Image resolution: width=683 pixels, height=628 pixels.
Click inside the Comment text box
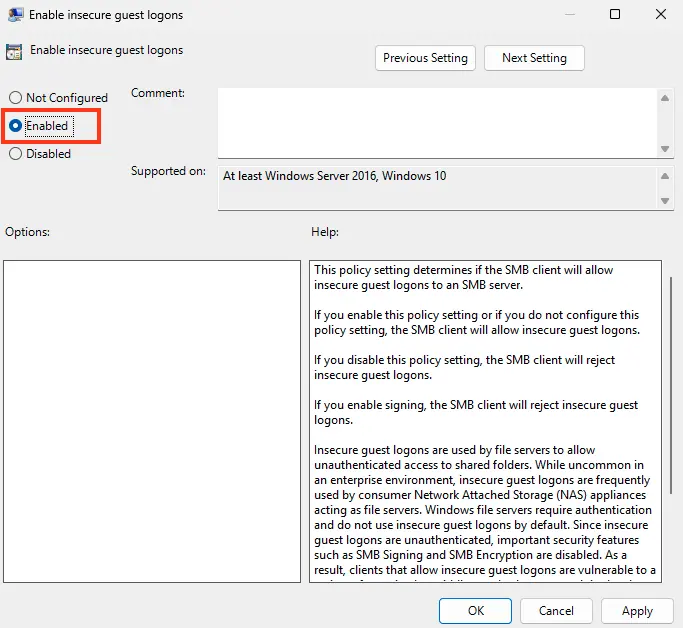pos(436,121)
